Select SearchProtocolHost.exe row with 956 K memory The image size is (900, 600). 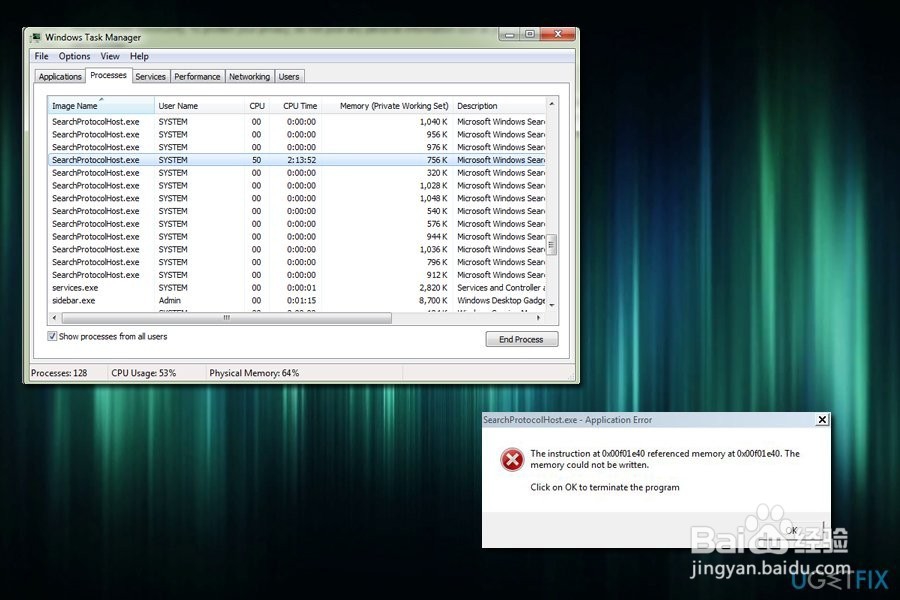pos(297,134)
